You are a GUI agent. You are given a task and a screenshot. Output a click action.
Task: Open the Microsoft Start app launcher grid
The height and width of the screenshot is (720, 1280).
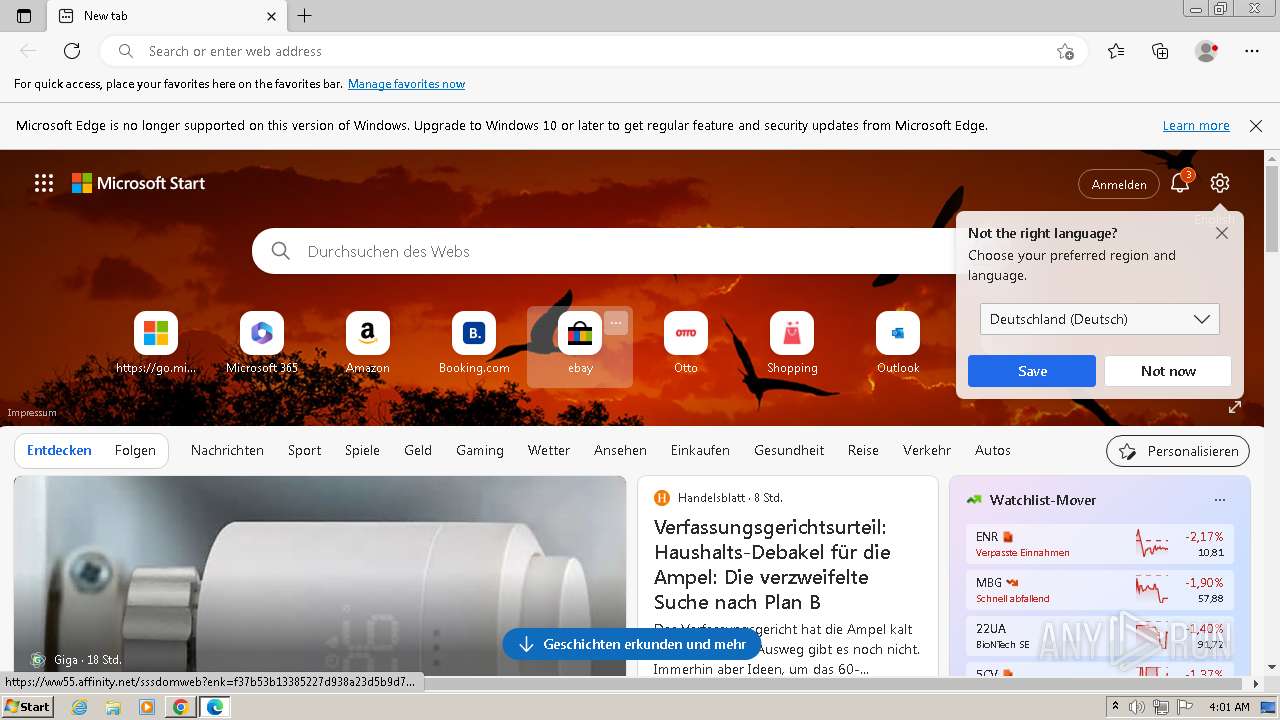pos(44,183)
